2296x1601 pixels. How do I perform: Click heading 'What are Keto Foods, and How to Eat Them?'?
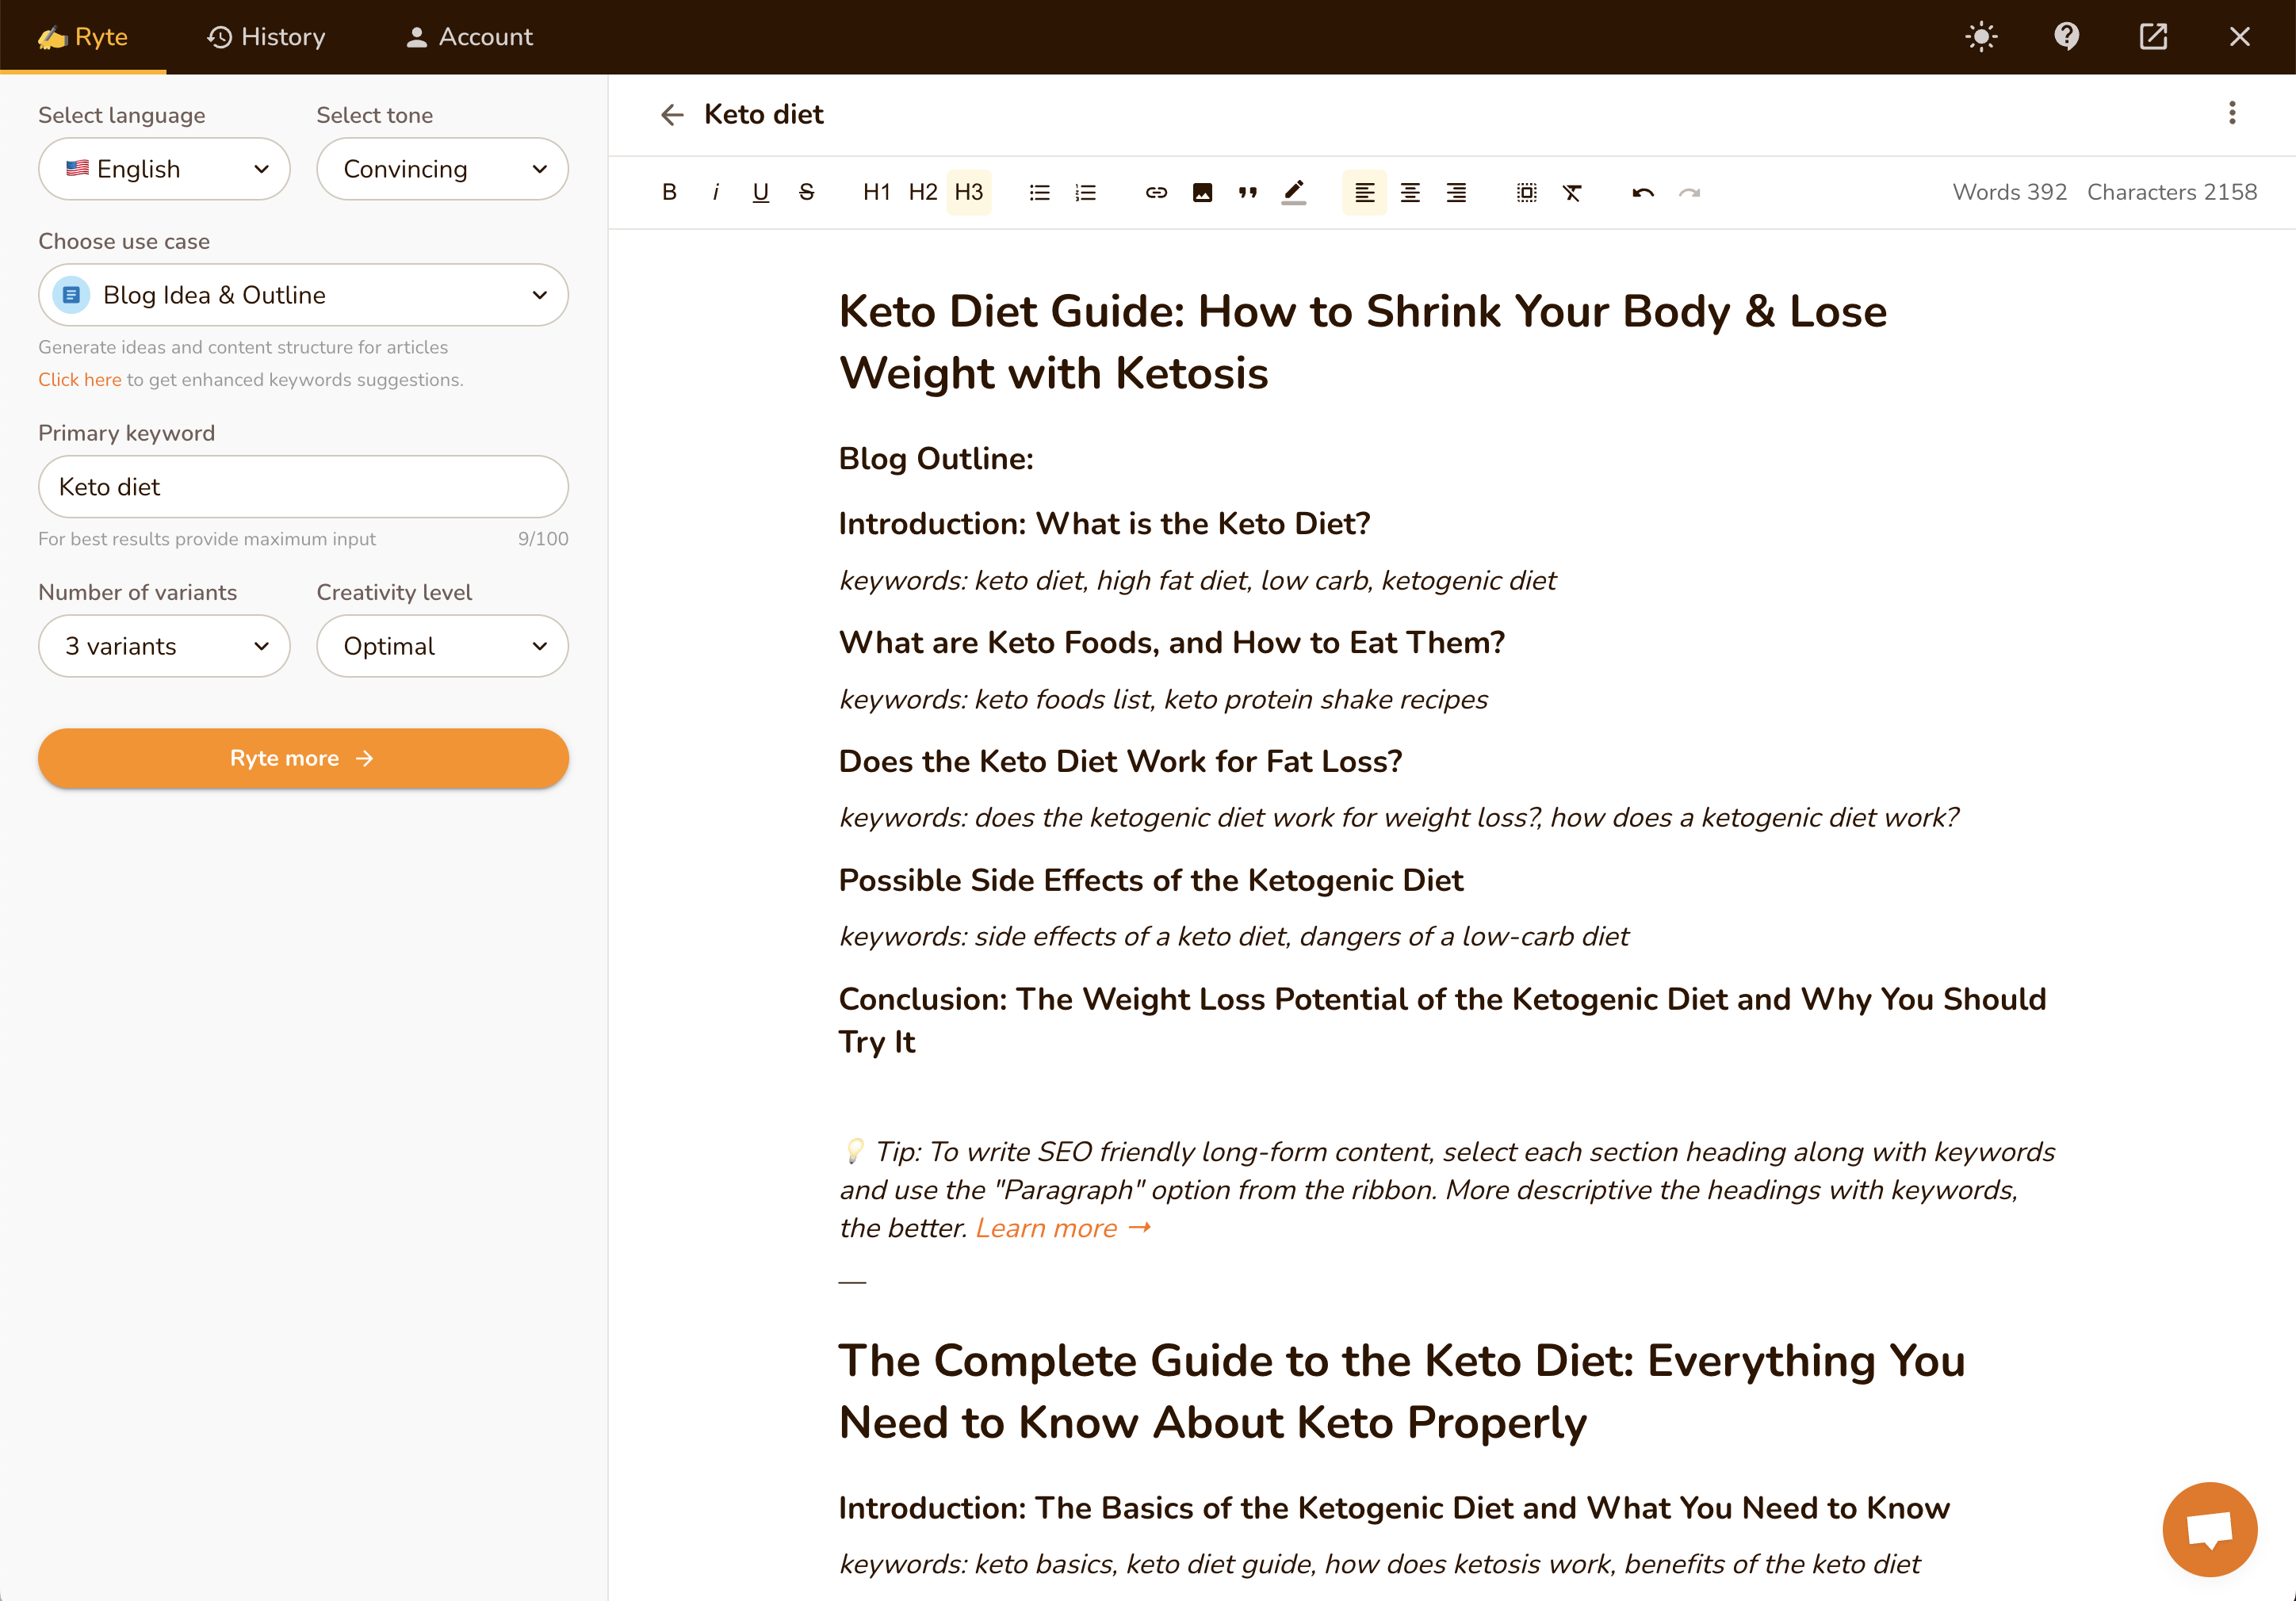[1171, 643]
